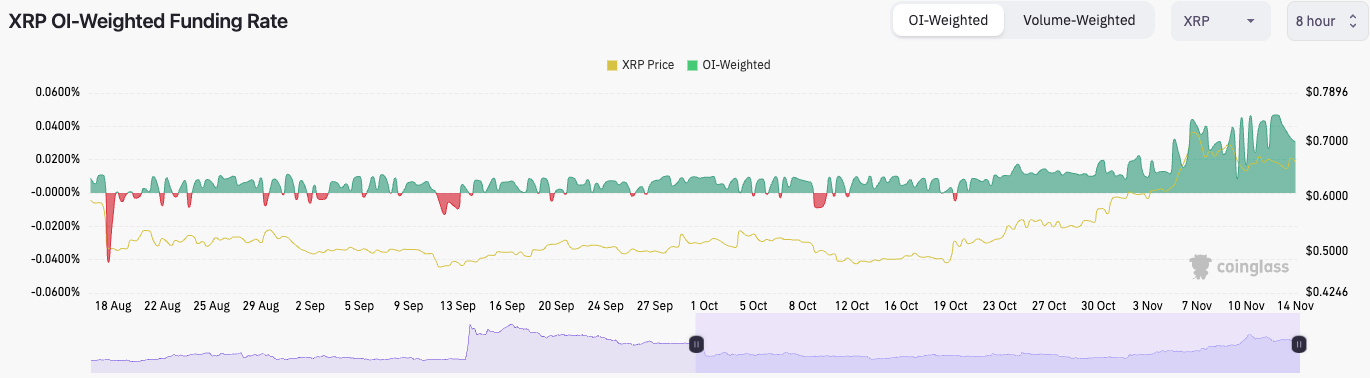This screenshot has width=1370, height=378.
Task: Click the 18 Aug date label
Action: pyautogui.click(x=113, y=306)
